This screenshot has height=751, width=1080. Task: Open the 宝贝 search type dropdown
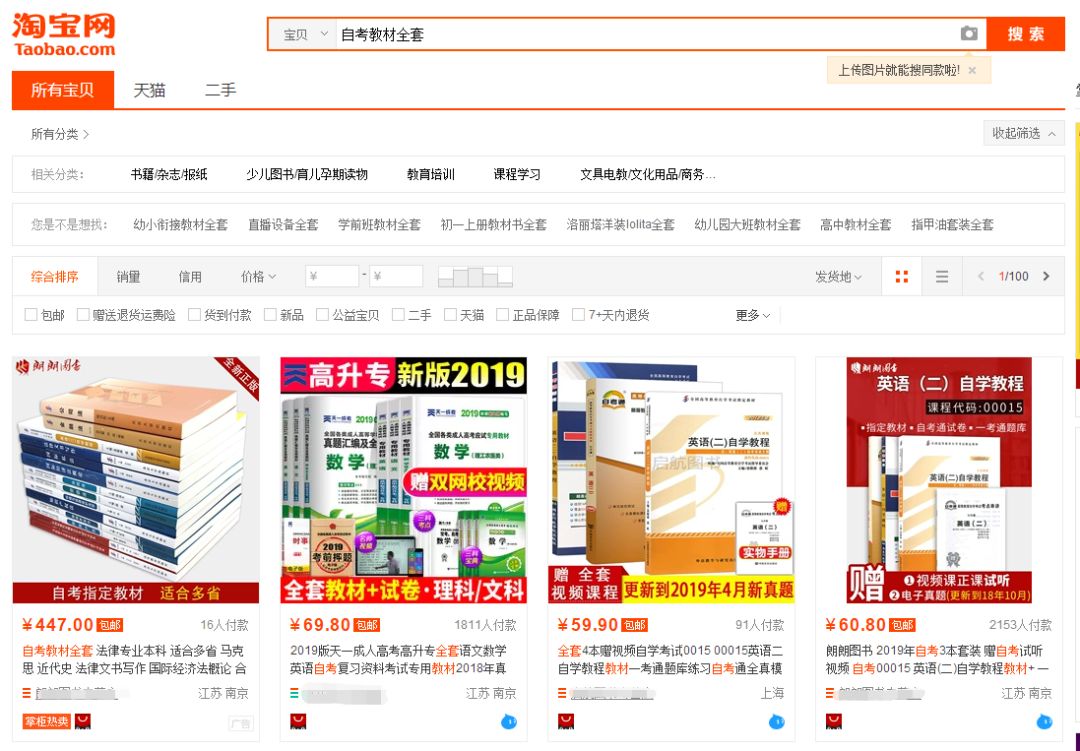(x=304, y=35)
